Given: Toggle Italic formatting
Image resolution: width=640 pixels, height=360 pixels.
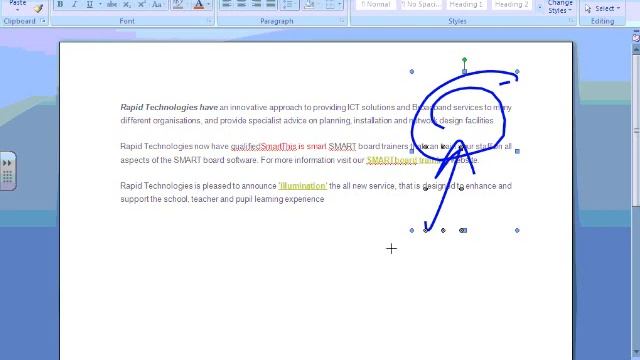Looking at the screenshot, I should 74,4.
